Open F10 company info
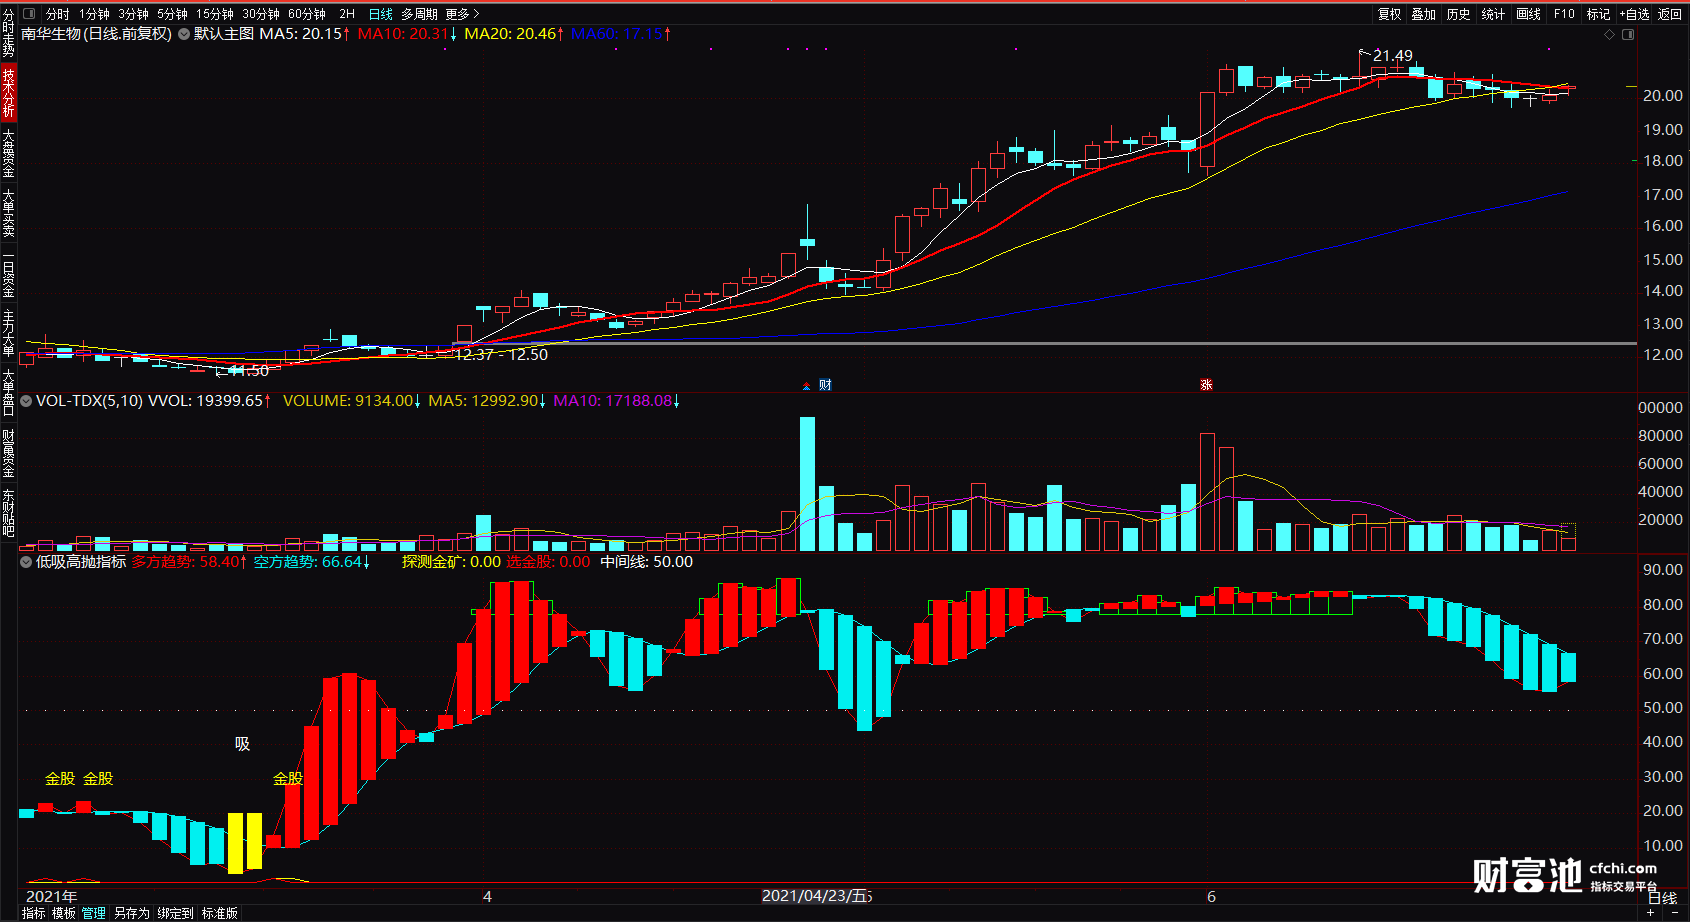This screenshot has height=922, width=1690. tap(1564, 14)
